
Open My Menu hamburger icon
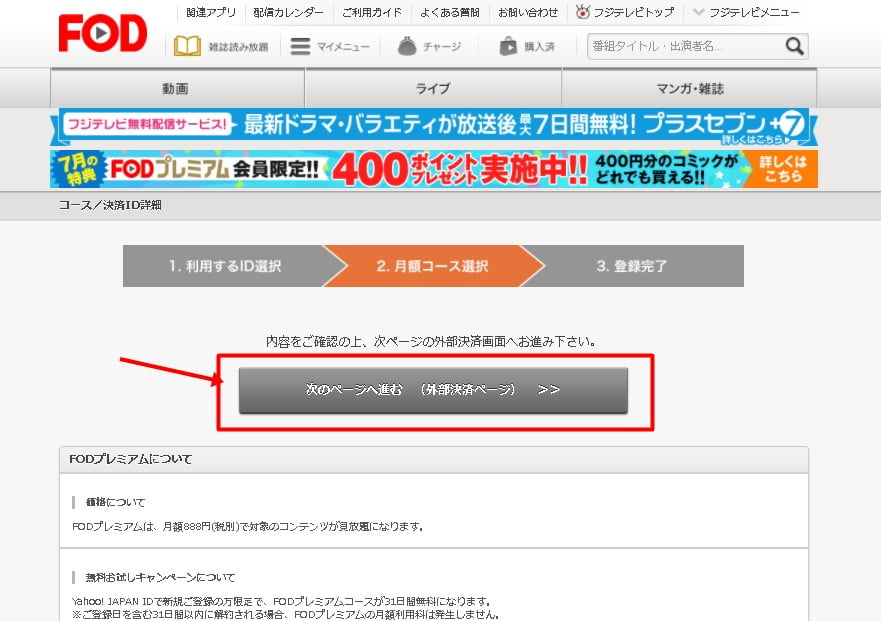click(x=300, y=46)
